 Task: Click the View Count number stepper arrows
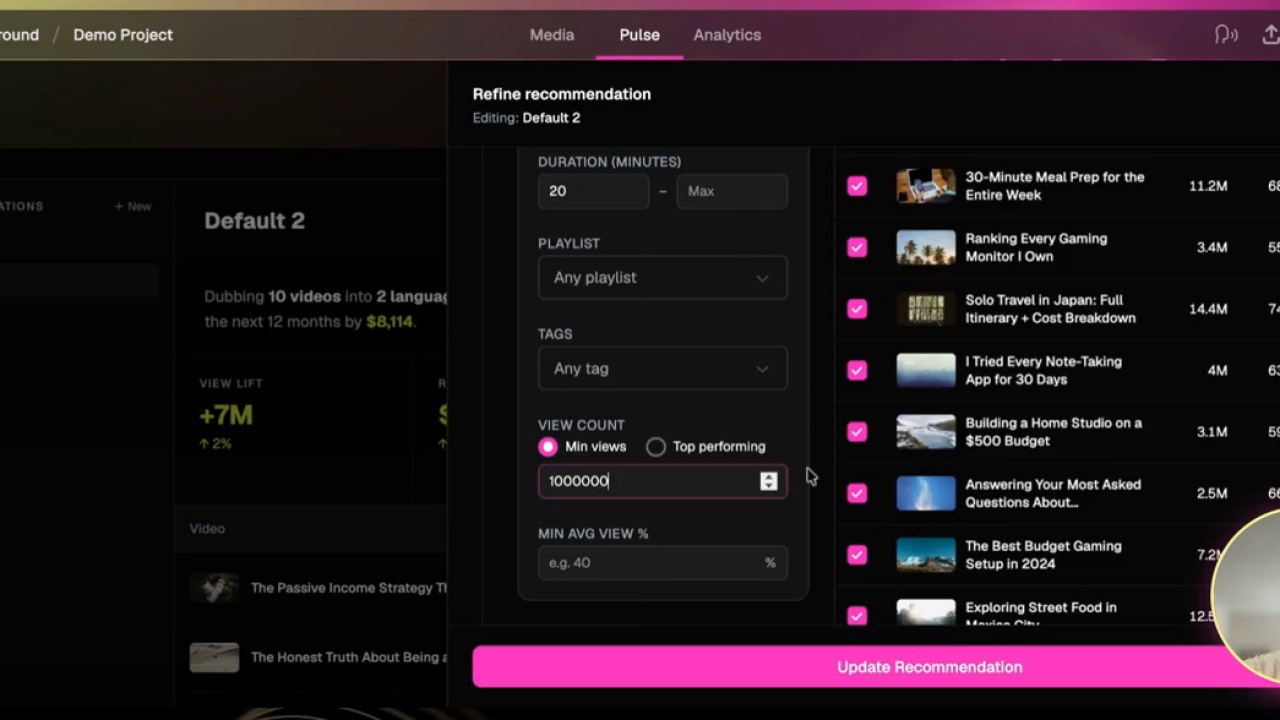[x=768, y=481]
